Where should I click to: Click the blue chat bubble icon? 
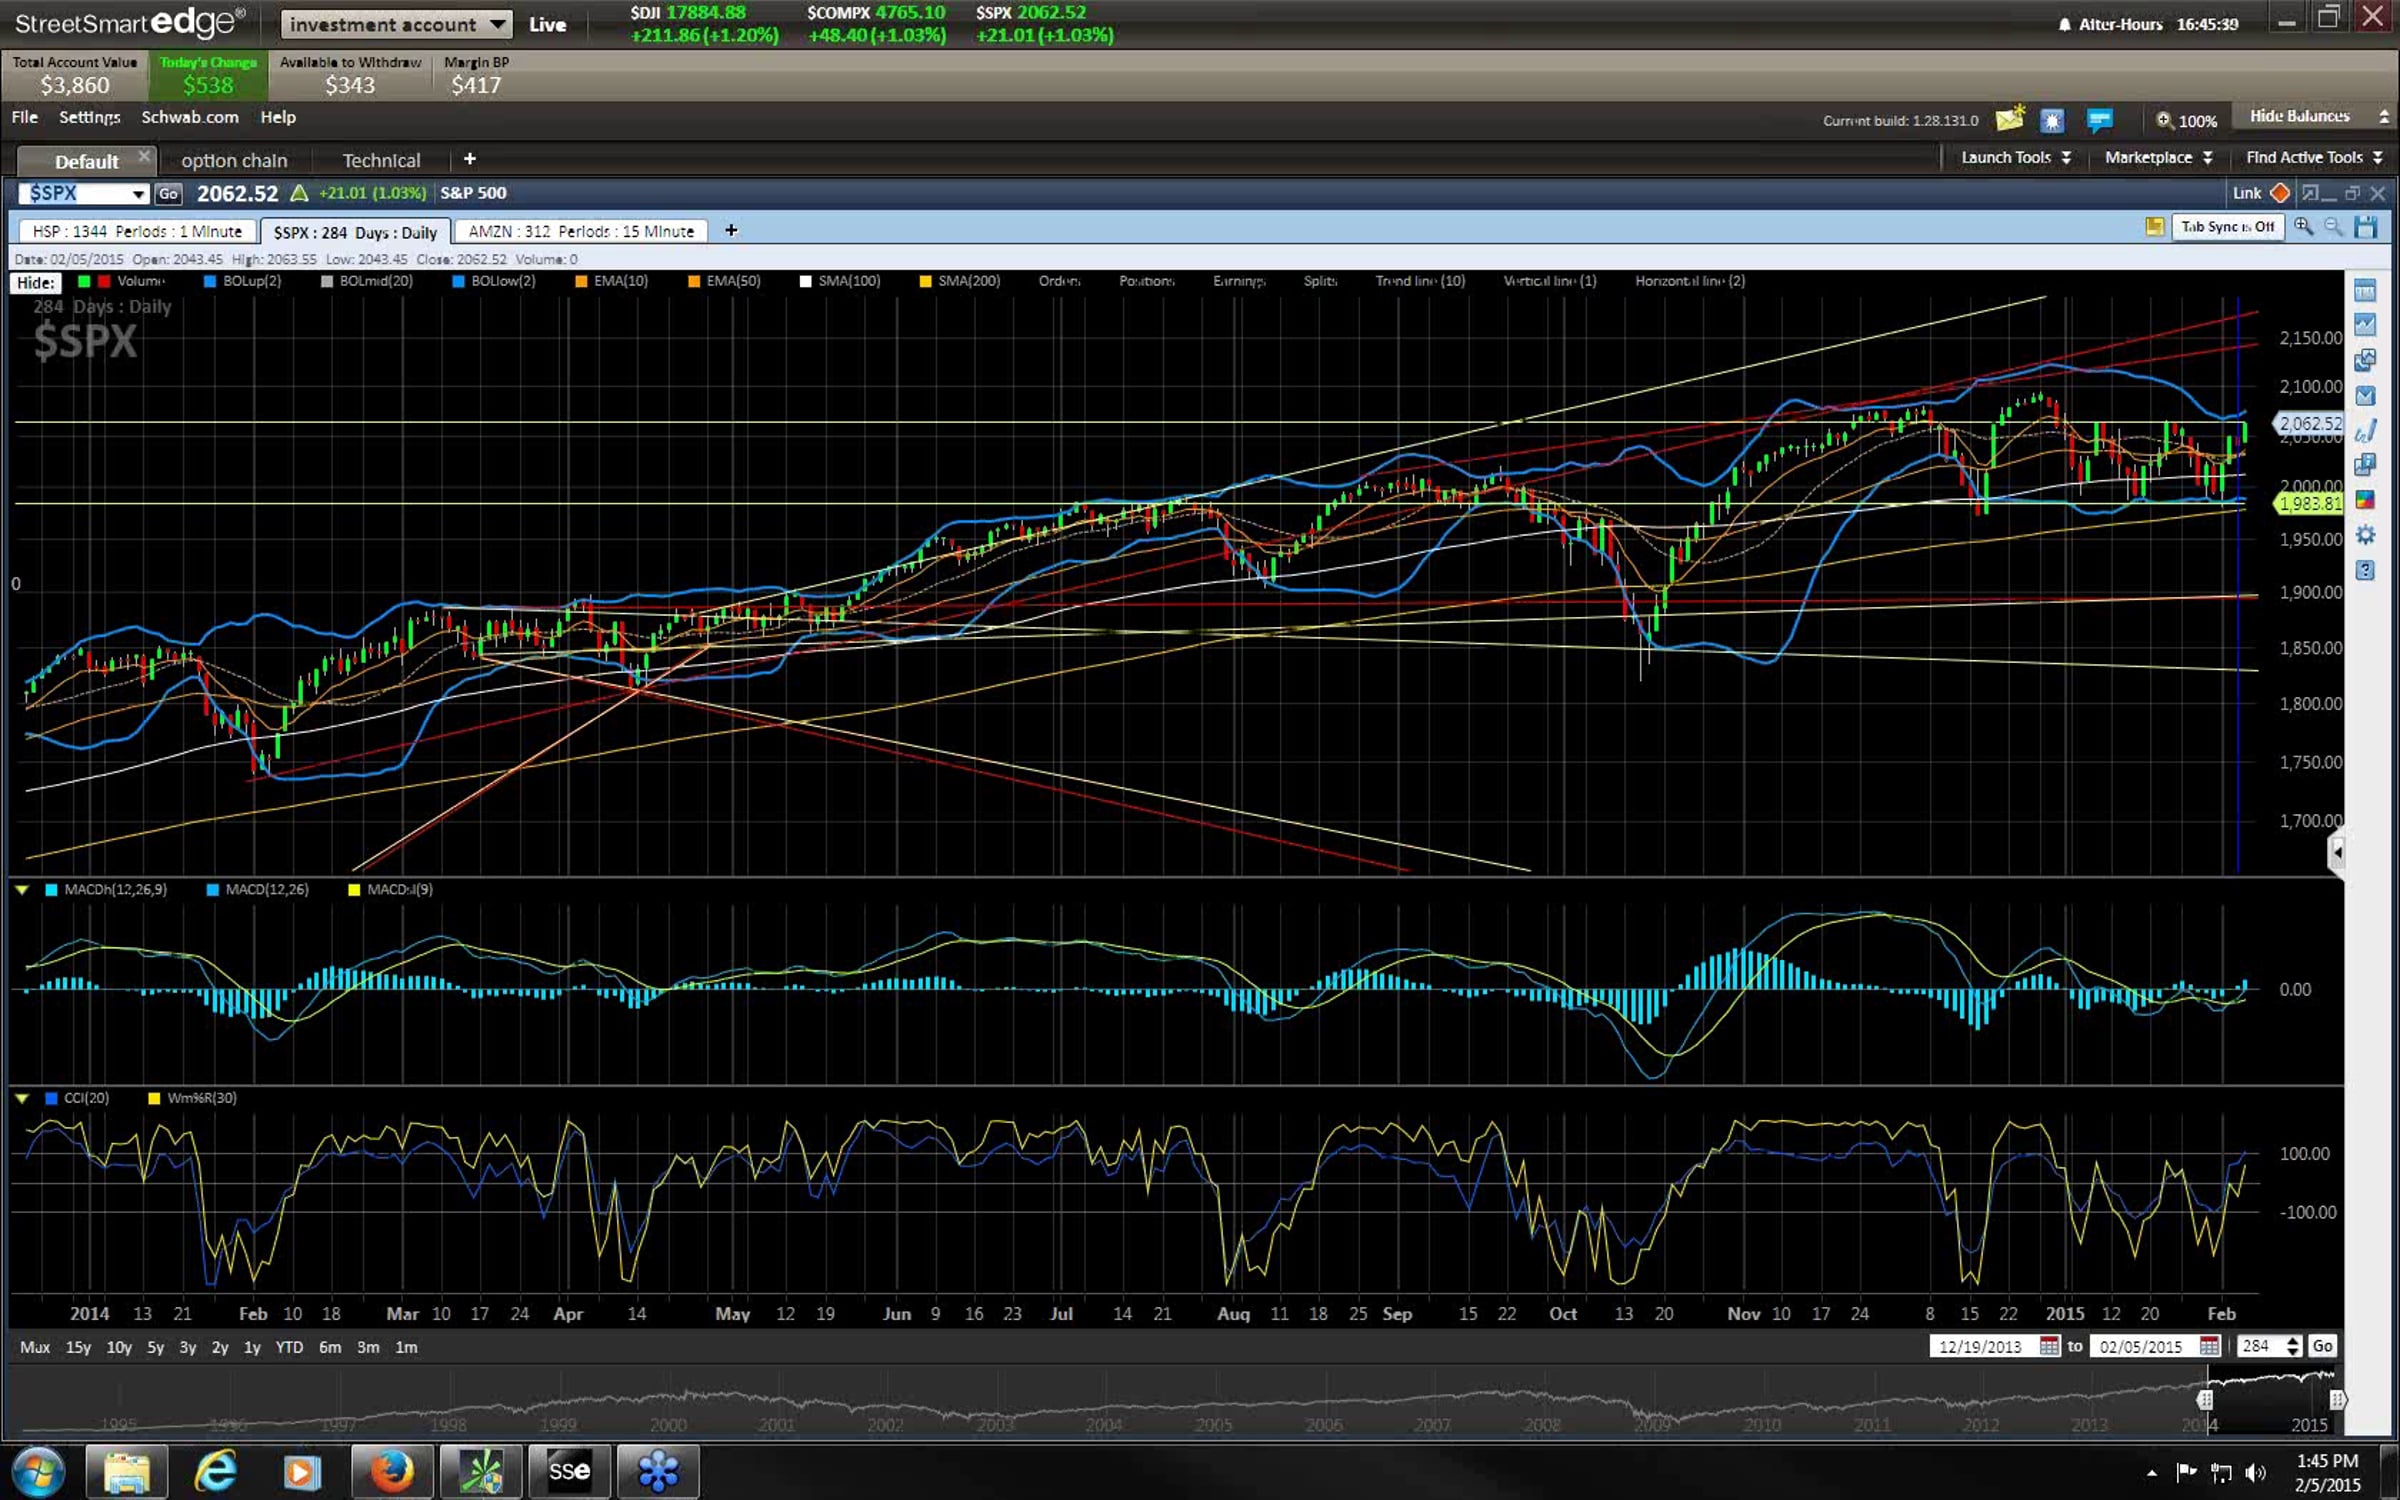(2099, 120)
